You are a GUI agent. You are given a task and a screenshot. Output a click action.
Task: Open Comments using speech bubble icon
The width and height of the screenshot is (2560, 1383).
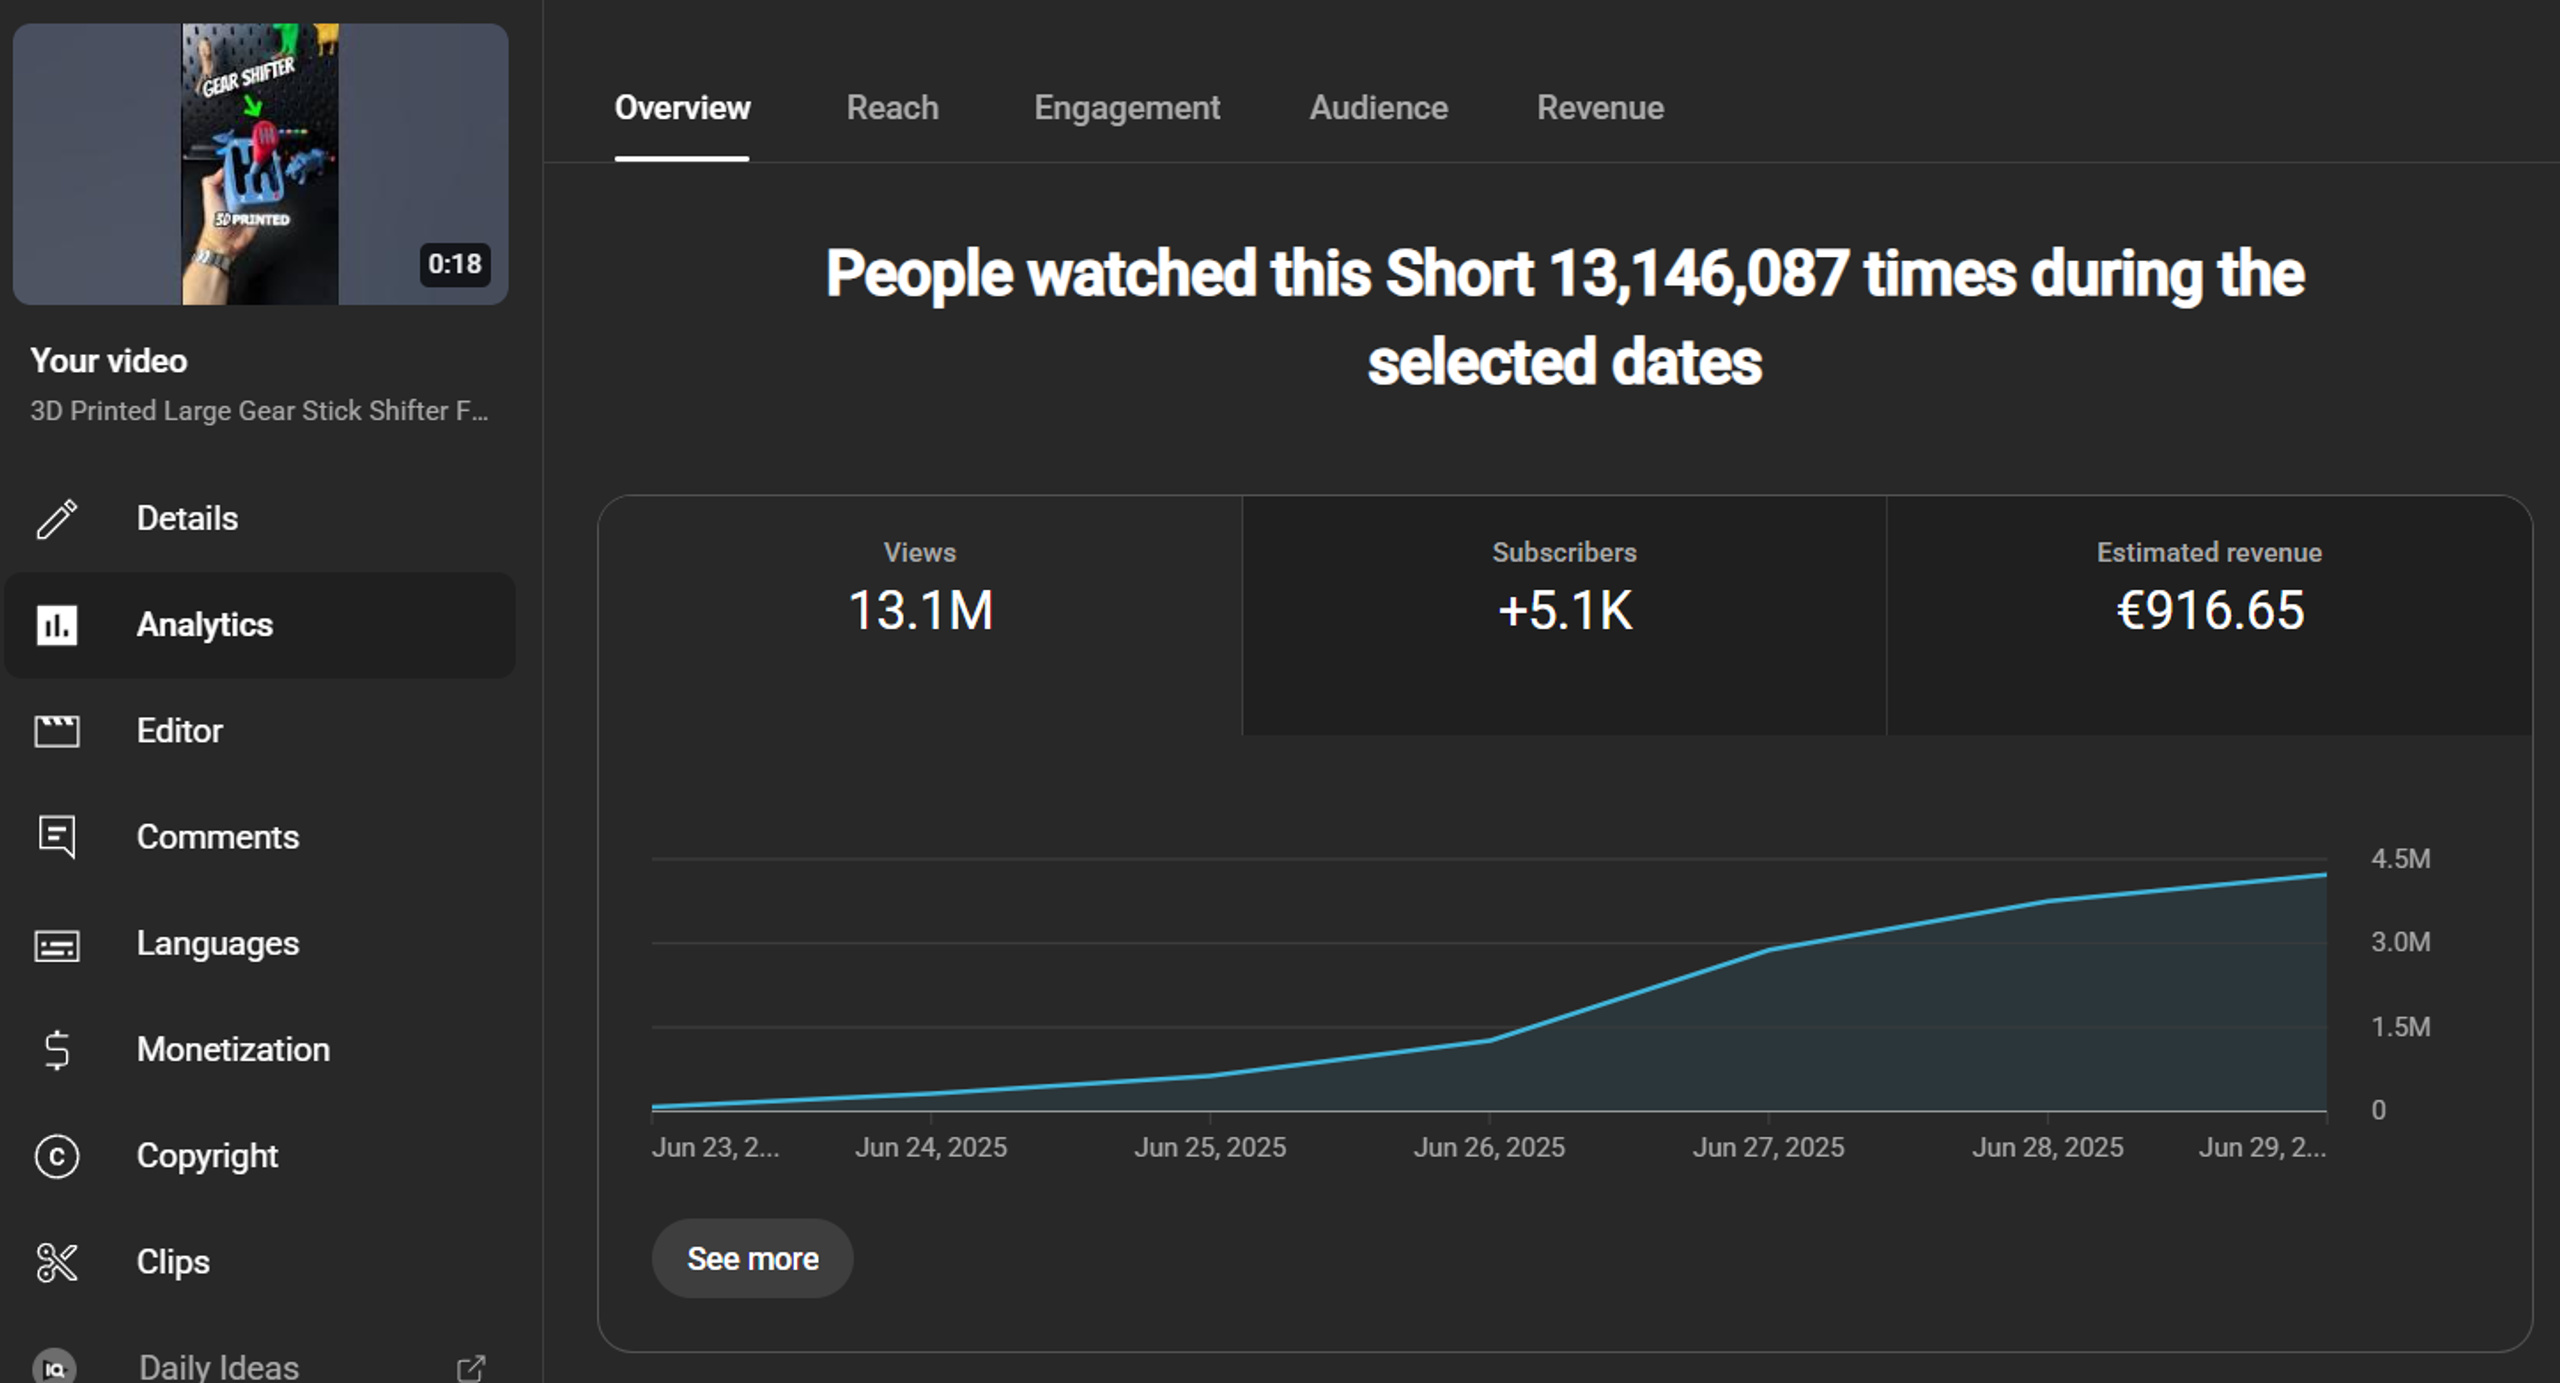click(x=56, y=837)
